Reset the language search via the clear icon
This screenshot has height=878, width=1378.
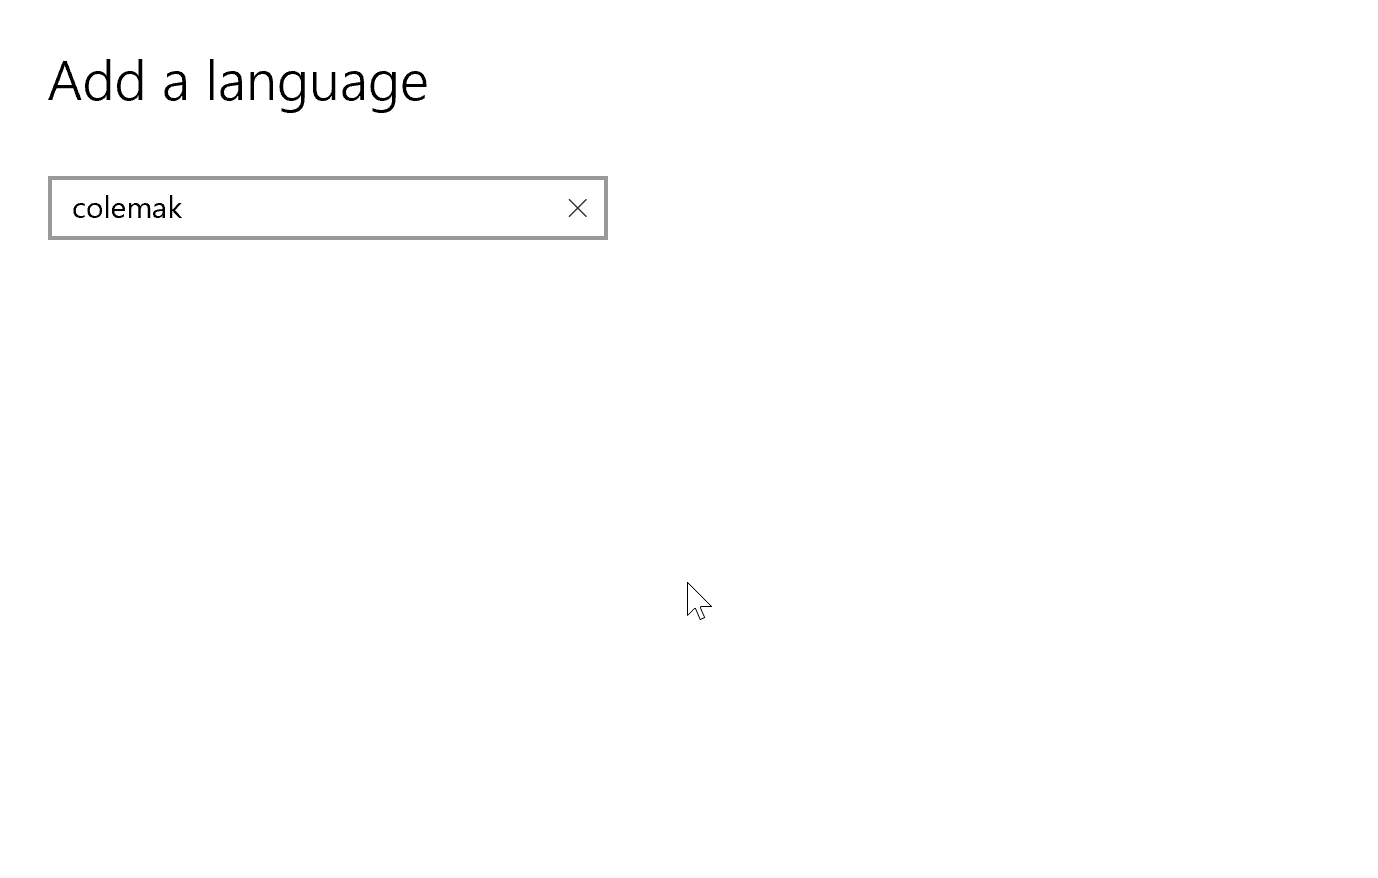pyautogui.click(x=578, y=208)
